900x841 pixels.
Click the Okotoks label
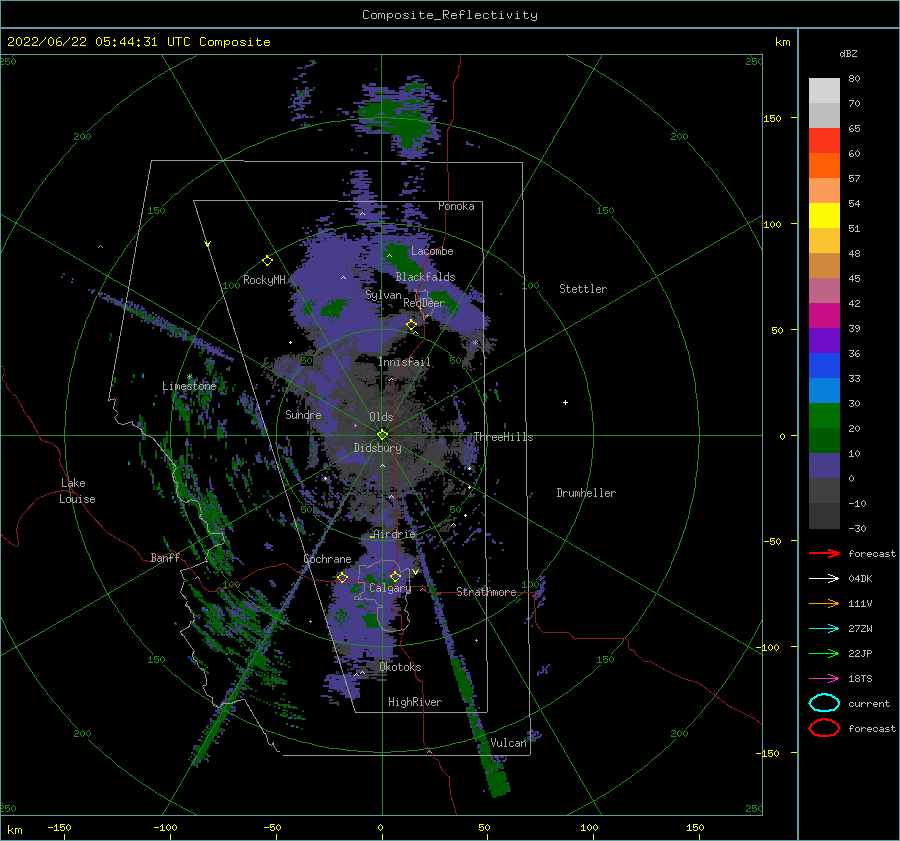tap(400, 667)
